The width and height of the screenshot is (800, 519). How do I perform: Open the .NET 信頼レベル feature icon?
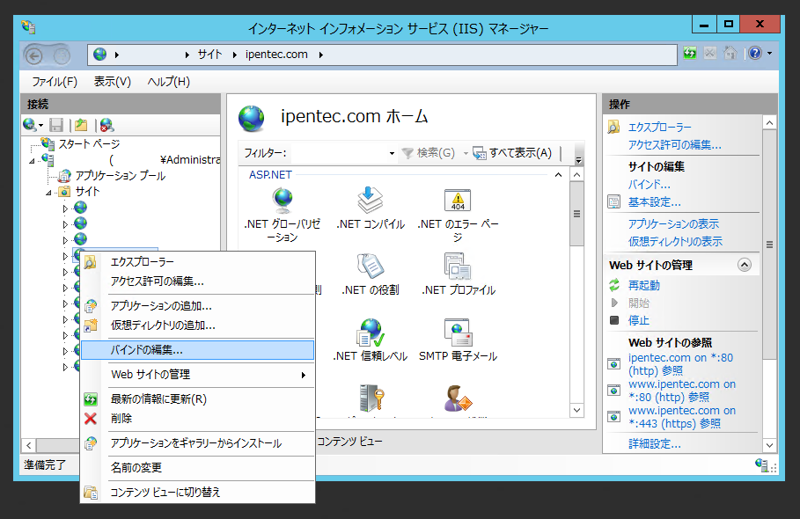370,332
